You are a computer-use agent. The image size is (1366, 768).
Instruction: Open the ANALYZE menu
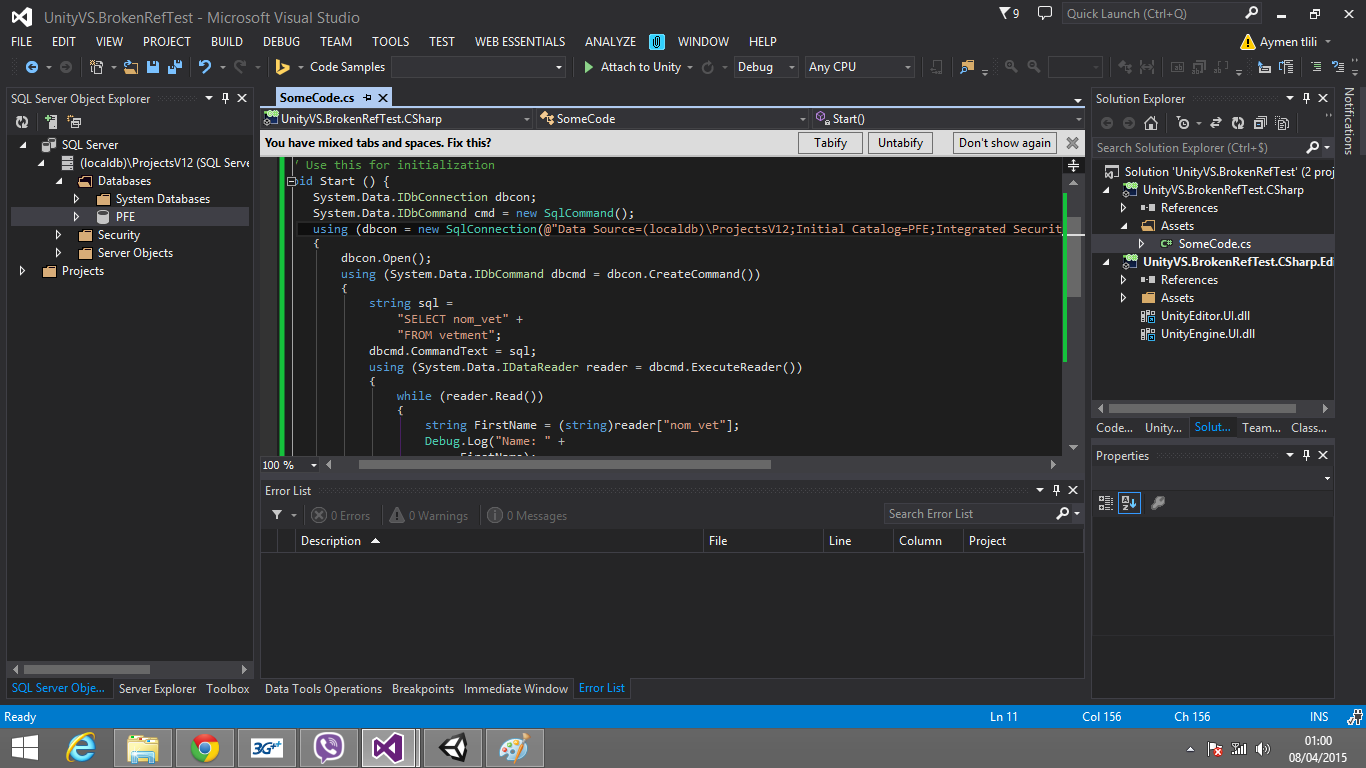tap(610, 42)
